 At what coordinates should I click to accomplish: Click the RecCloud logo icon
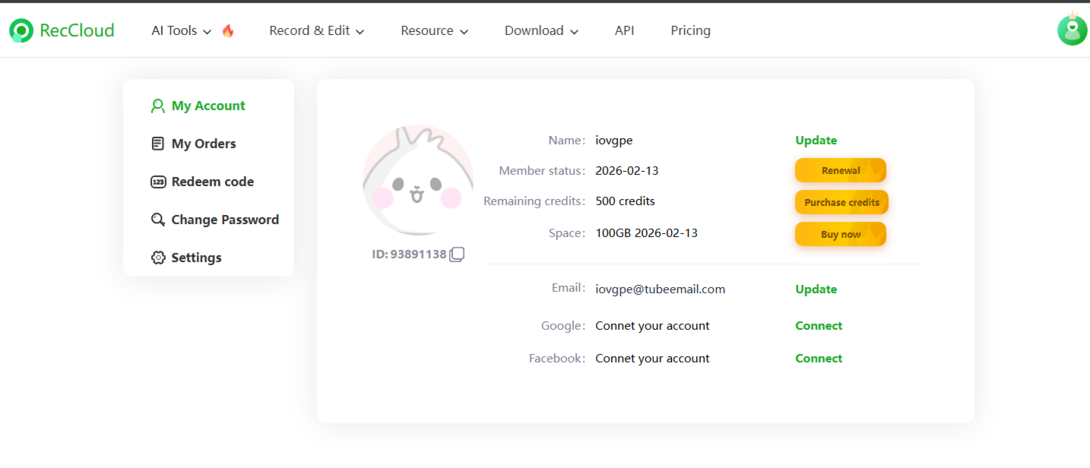click(21, 31)
